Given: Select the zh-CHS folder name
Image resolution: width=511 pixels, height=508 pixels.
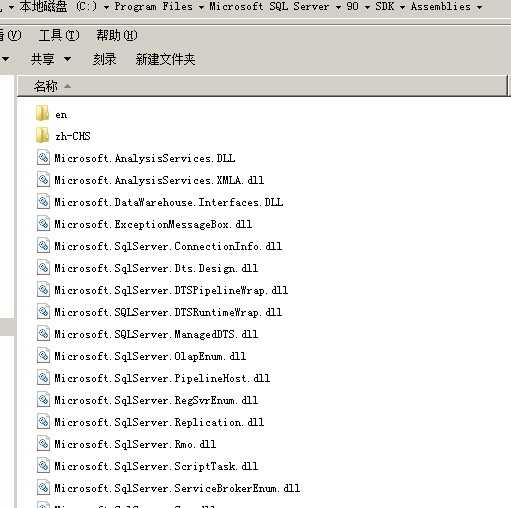Looking at the screenshot, I should click(73, 136).
